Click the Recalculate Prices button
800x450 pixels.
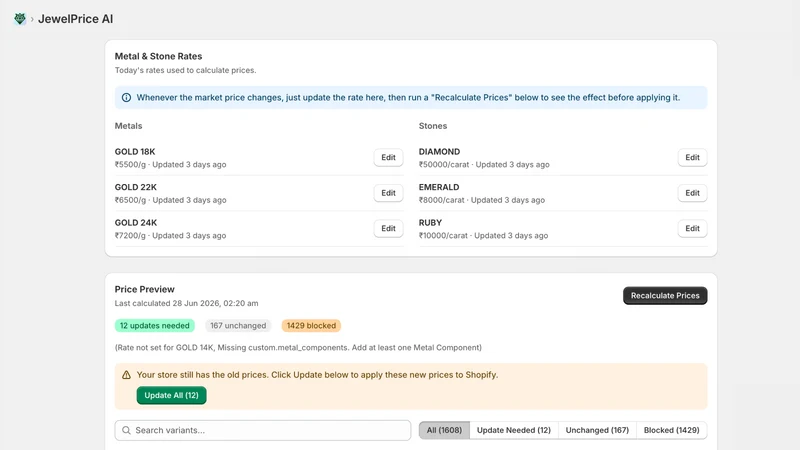click(x=665, y=295)
